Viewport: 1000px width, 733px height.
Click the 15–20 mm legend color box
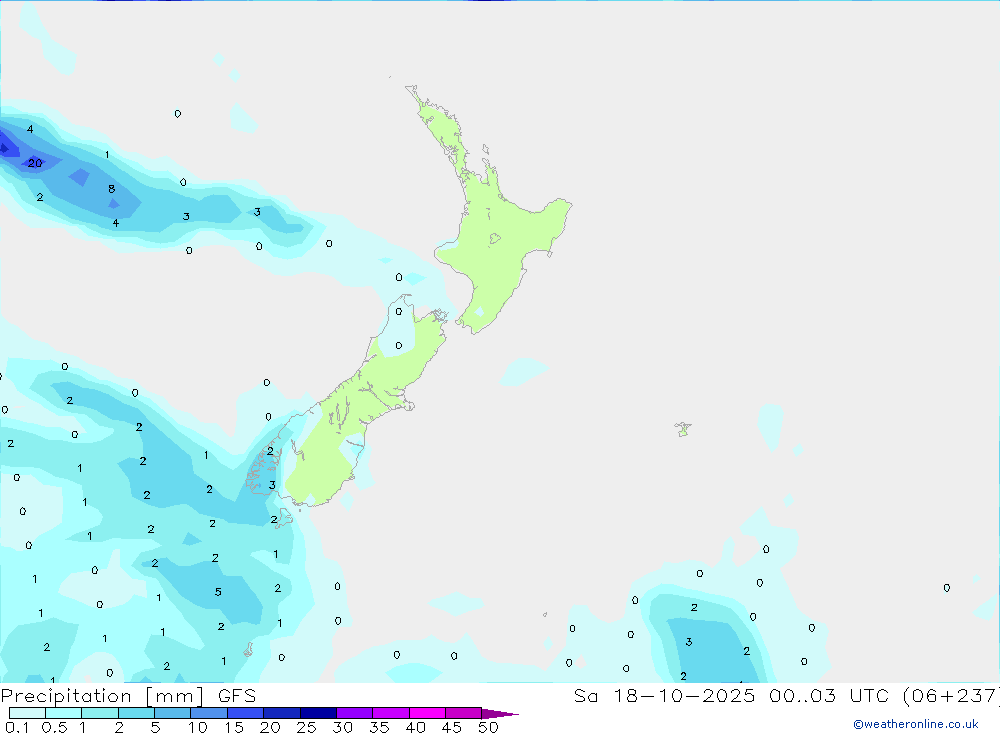coord(246,713)
